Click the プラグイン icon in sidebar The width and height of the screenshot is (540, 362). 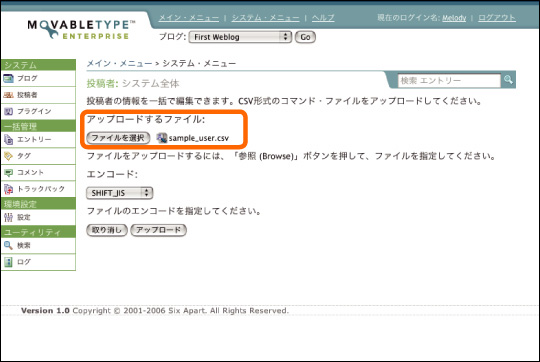[8, 111]
